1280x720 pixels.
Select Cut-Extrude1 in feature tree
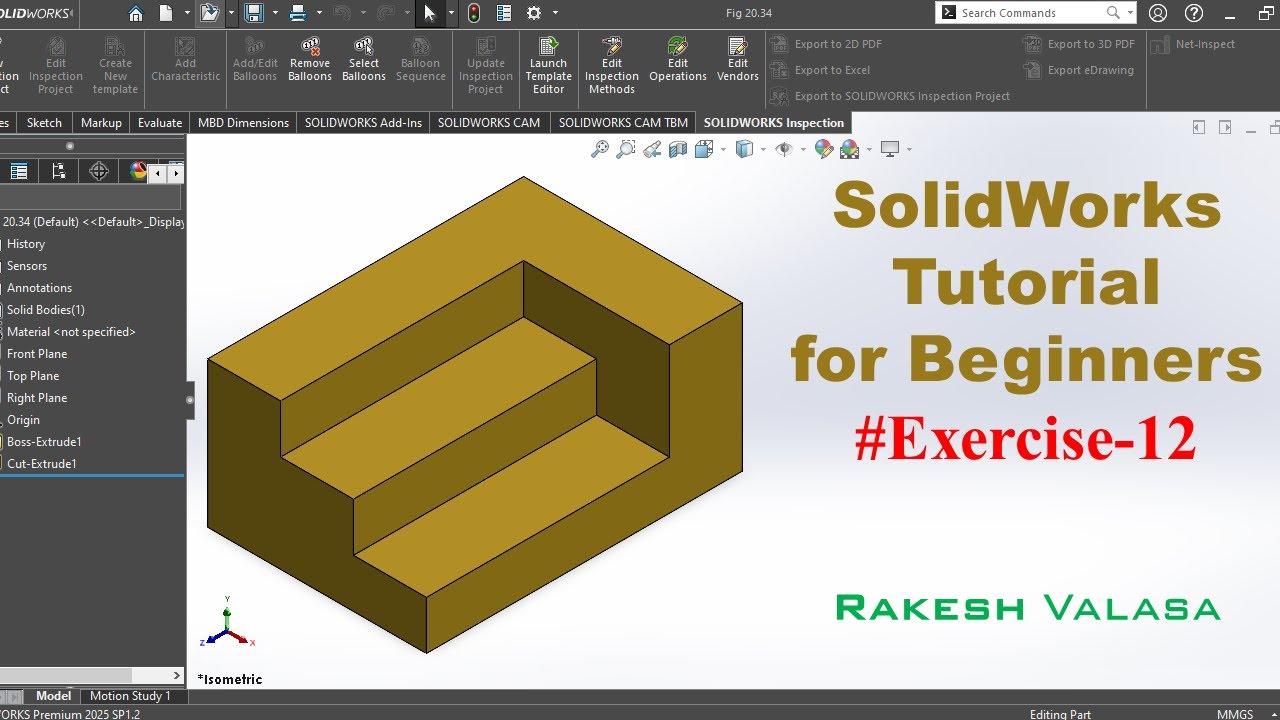[x=42, y=464]
